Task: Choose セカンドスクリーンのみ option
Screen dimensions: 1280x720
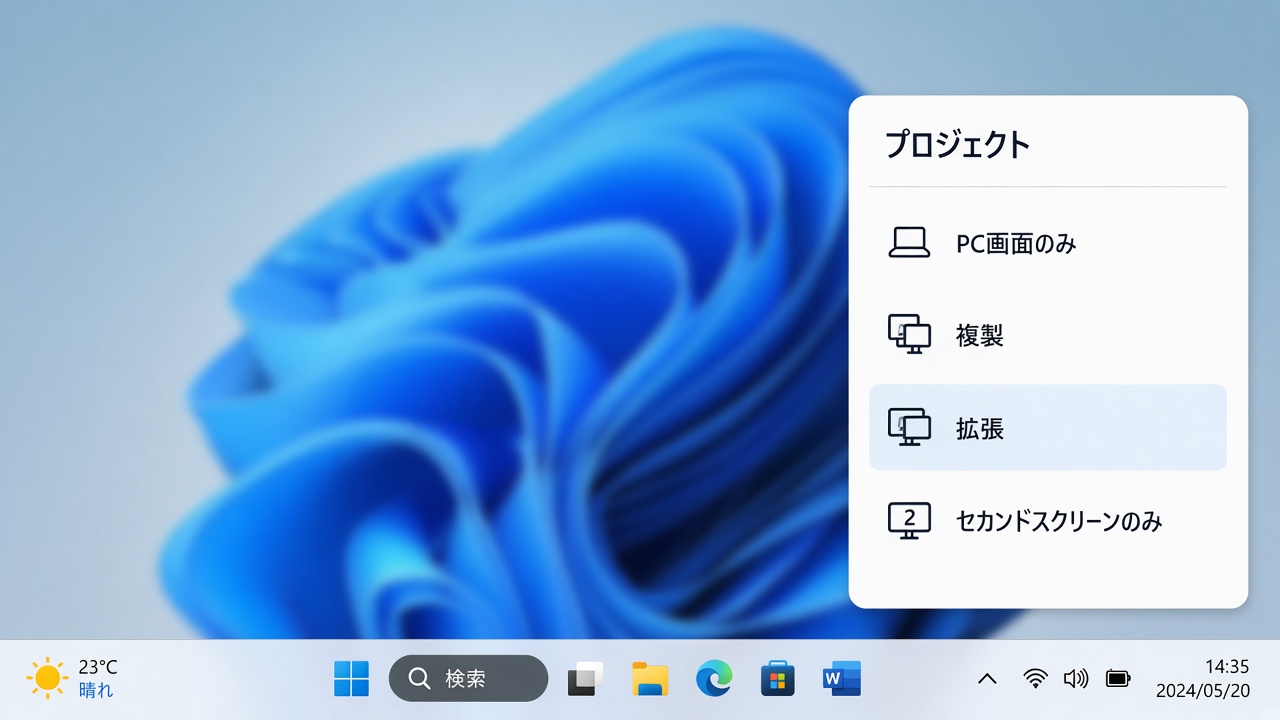Action: (1047, 520)
